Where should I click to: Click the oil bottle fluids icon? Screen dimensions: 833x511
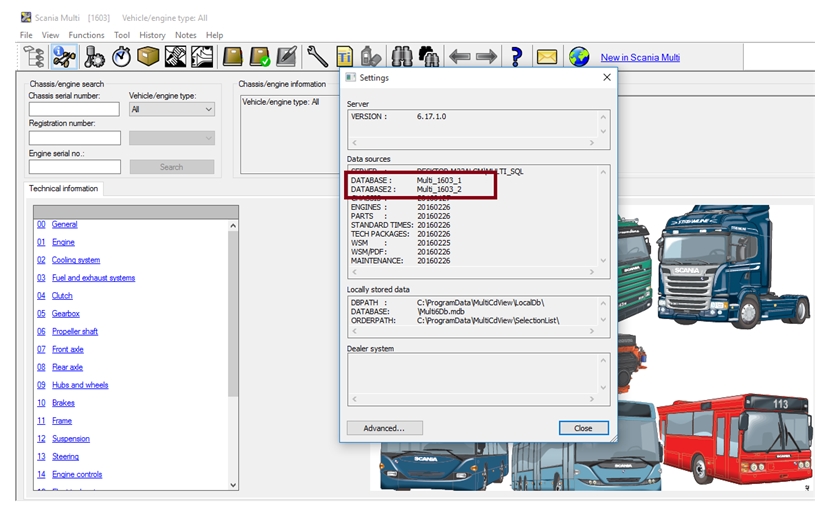click(x=370, y=56)
